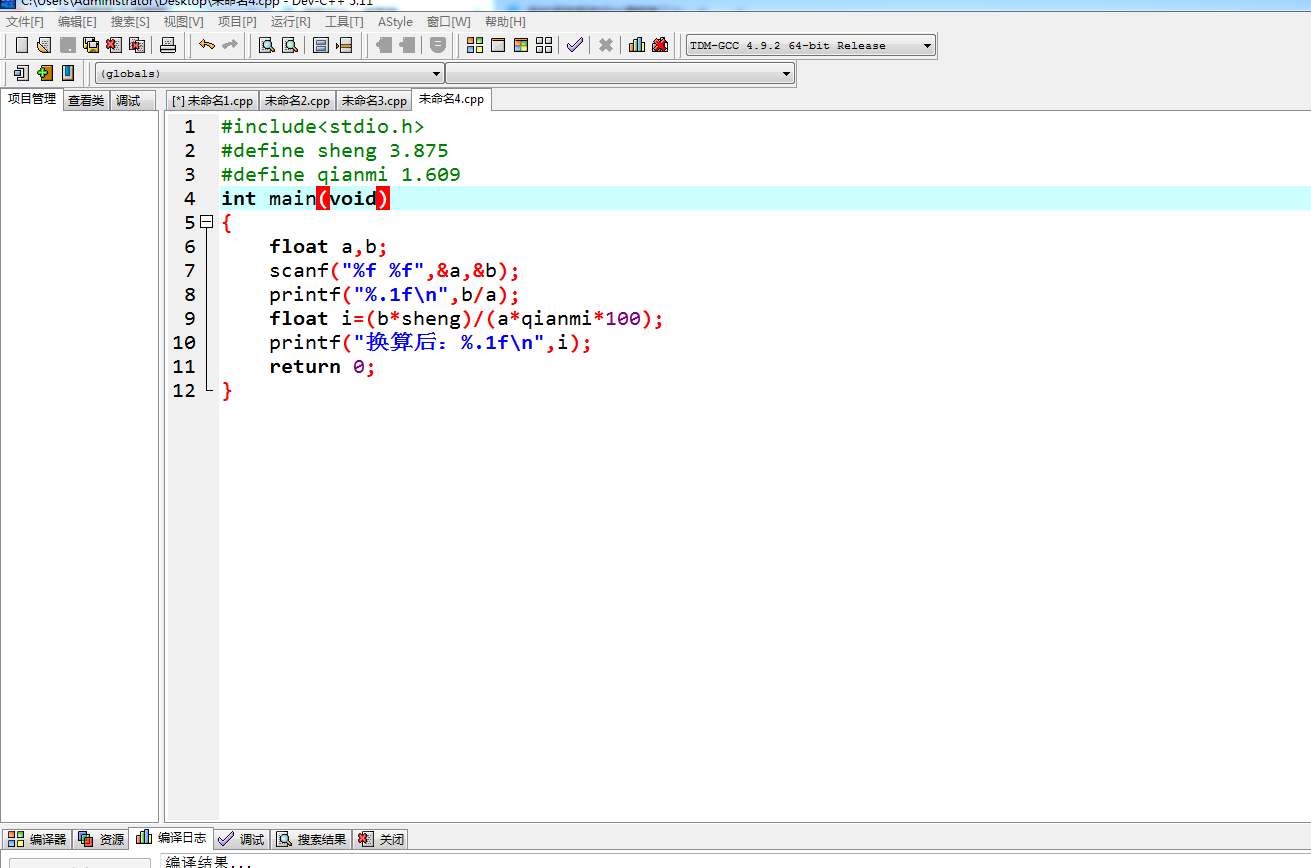This screenshot has width=1311, height=868.
Task: Open the 文件[F] menu
Action: 25,22
